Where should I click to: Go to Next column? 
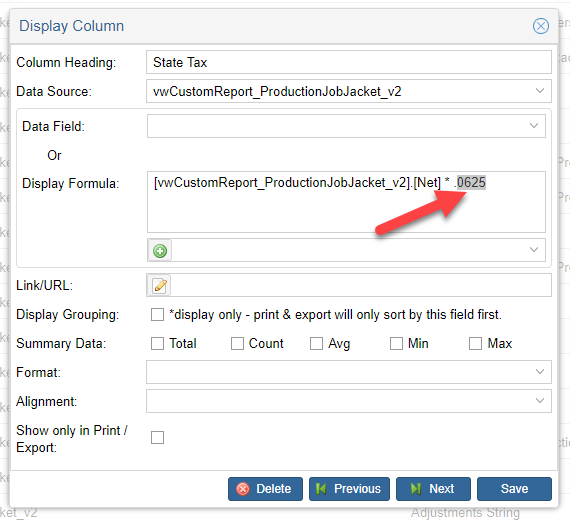point(433,489)
